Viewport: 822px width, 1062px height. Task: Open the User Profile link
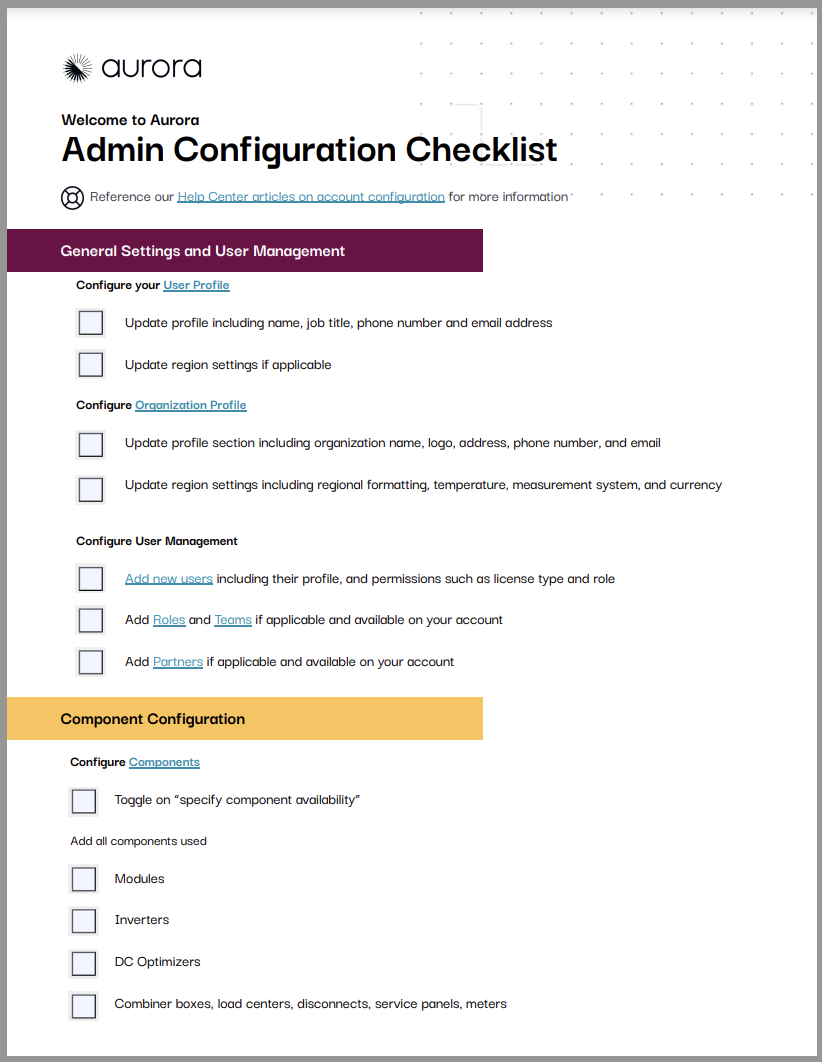[x=196, y=285]
